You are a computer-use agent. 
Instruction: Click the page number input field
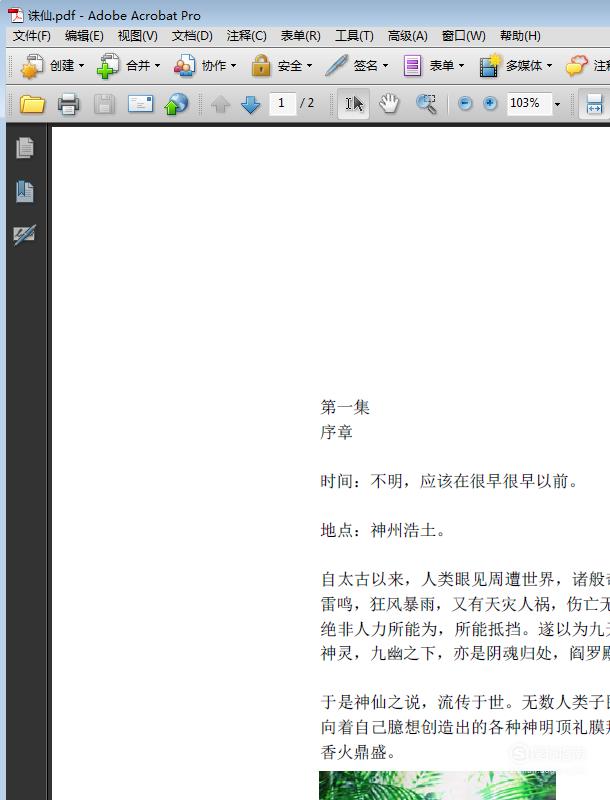point(282,104)
